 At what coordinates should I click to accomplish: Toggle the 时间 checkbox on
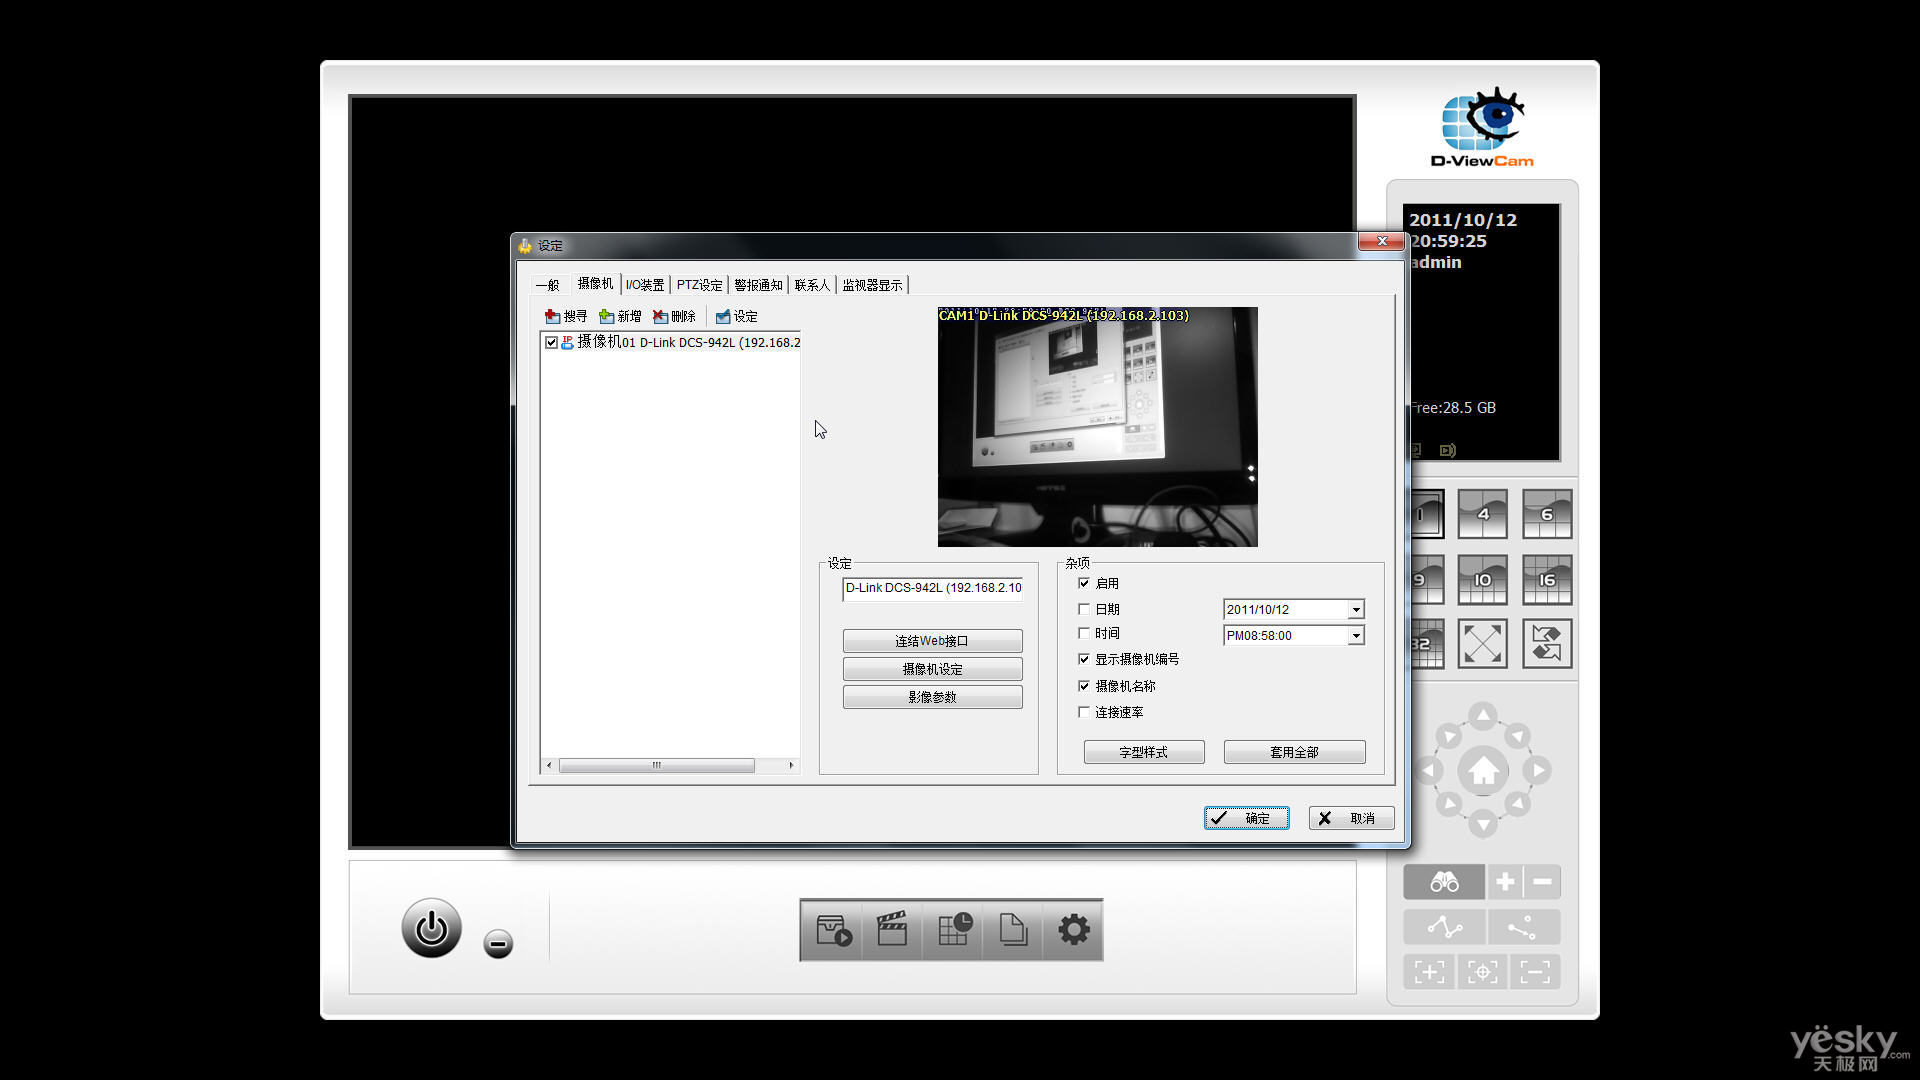tap(1084, 633)
